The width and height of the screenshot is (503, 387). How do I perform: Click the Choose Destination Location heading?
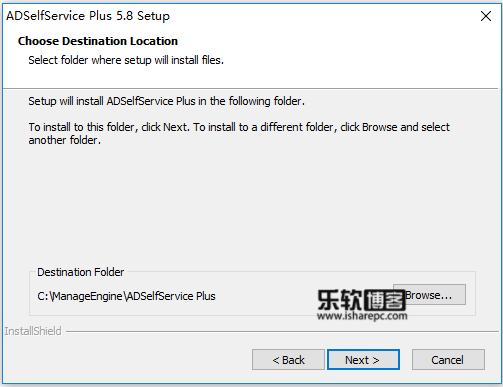pos(98,41)
